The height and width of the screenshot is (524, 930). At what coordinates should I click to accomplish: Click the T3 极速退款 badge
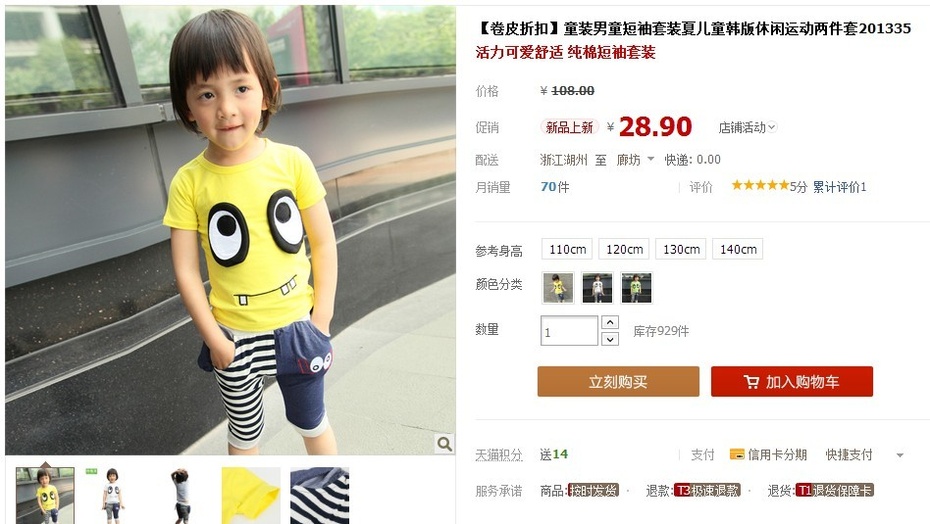point(707,491)
